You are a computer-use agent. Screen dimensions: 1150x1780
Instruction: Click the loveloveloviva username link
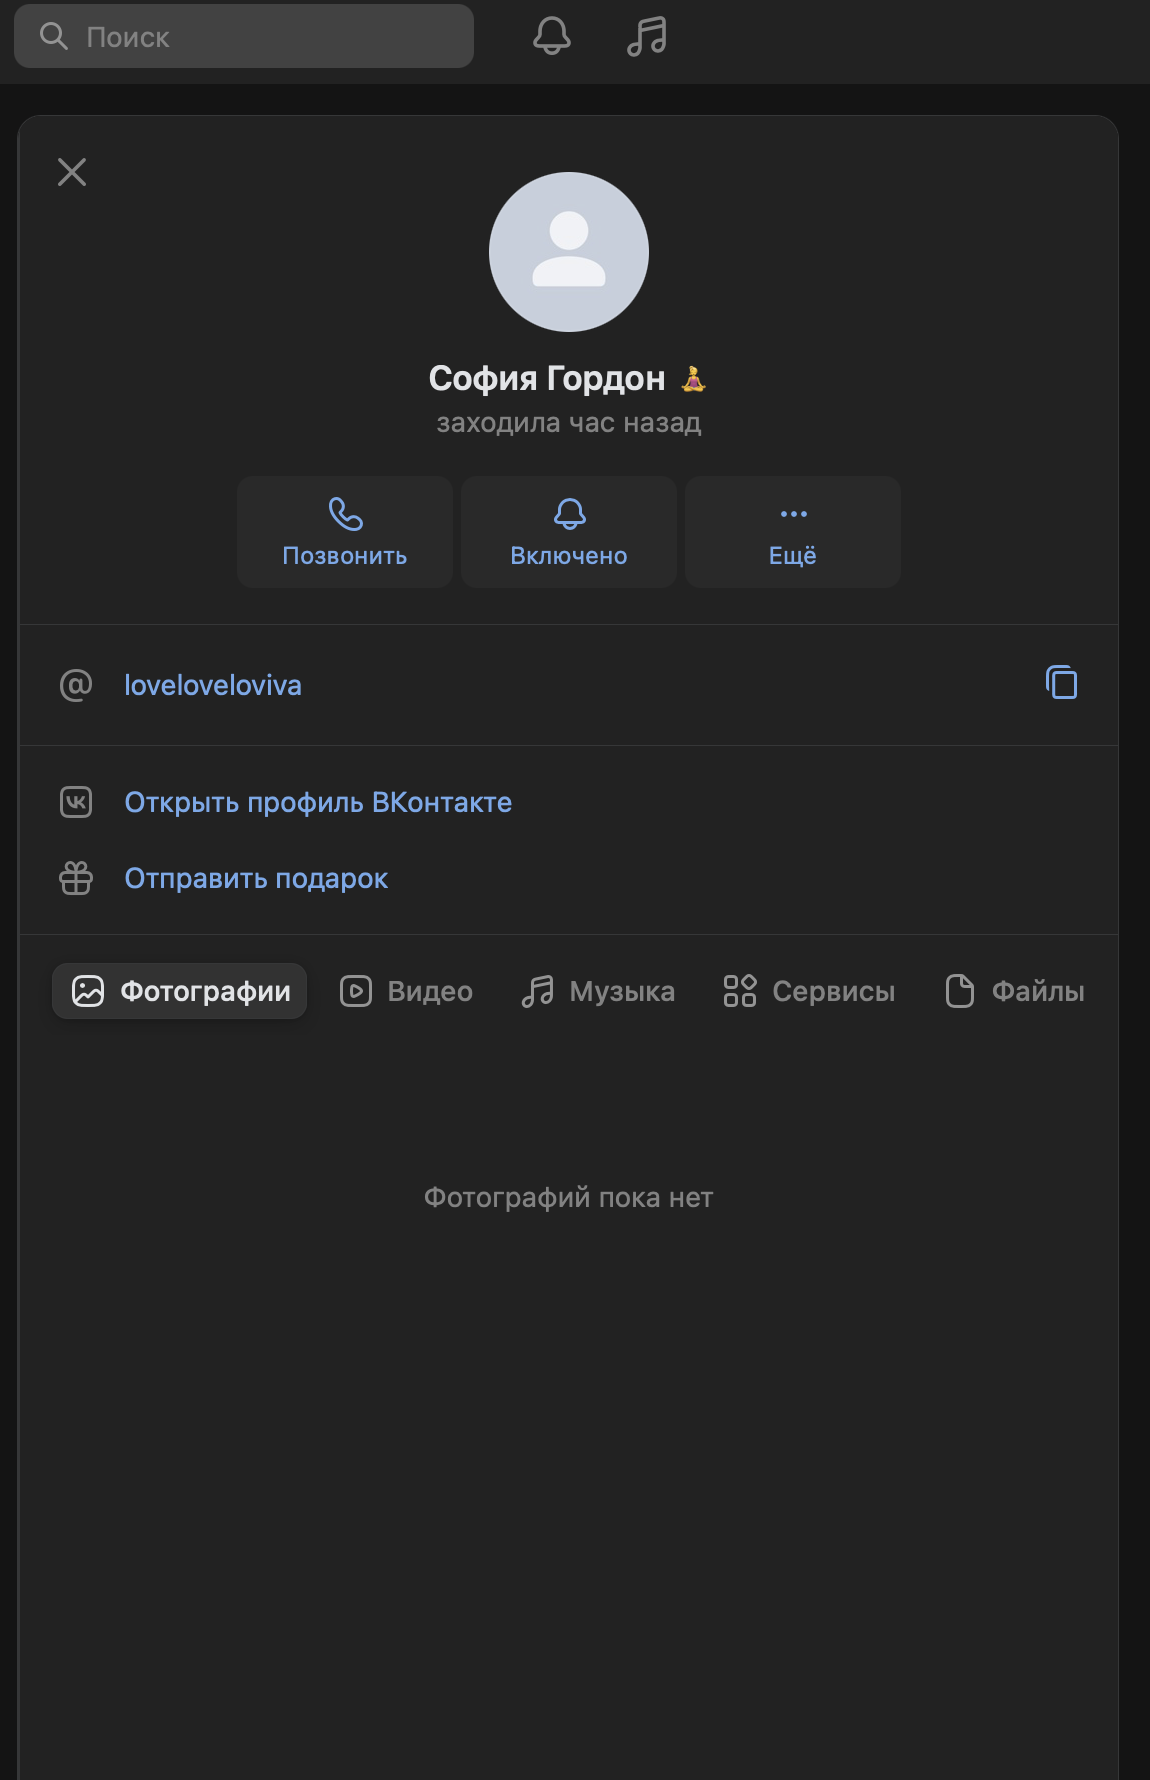213,685
